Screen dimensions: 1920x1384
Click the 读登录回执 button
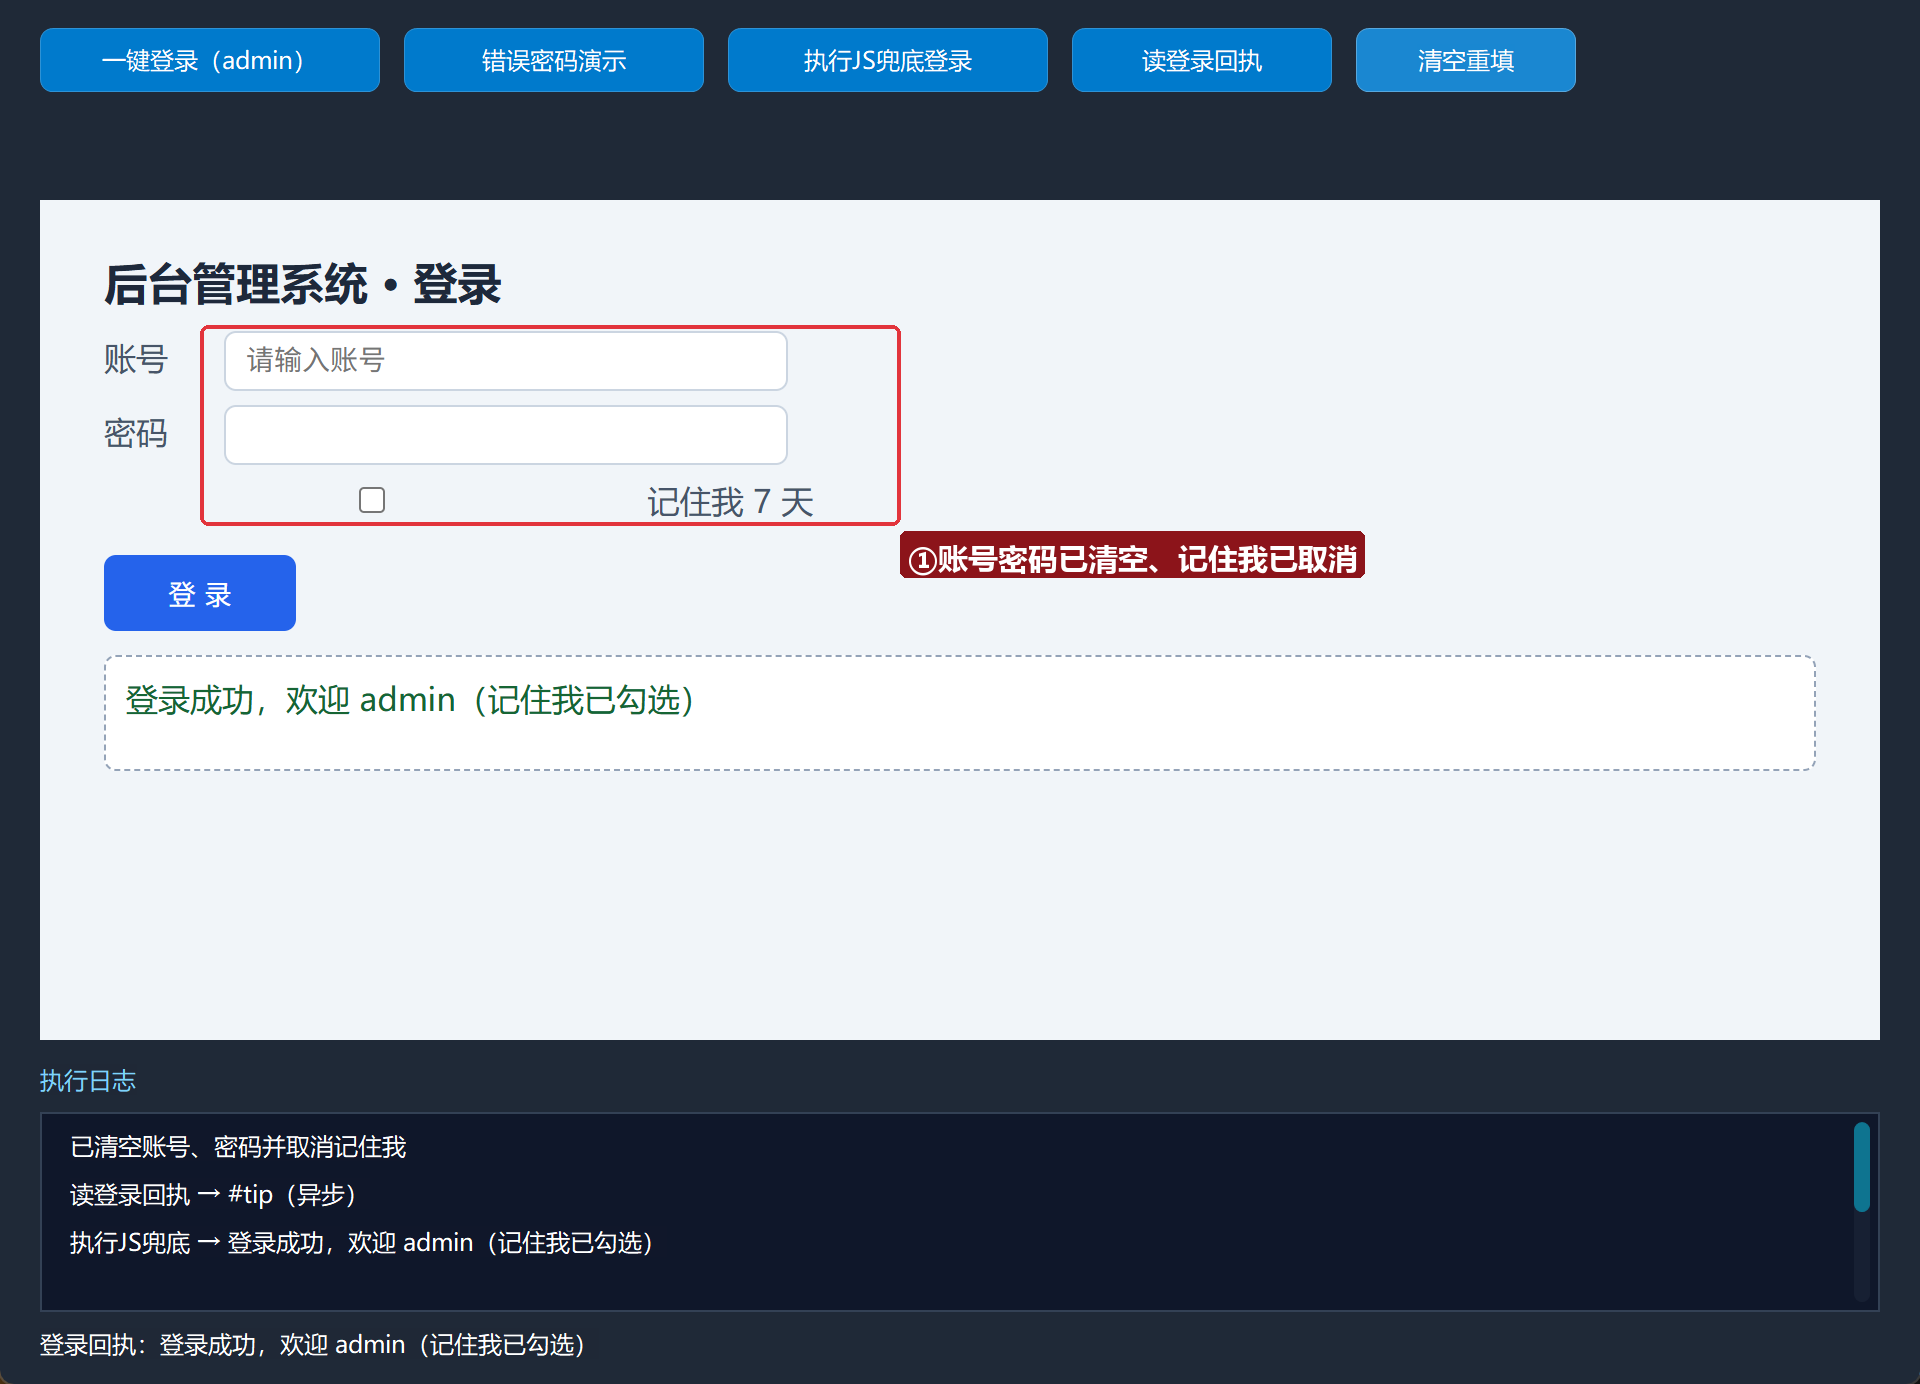point(1202,60)
